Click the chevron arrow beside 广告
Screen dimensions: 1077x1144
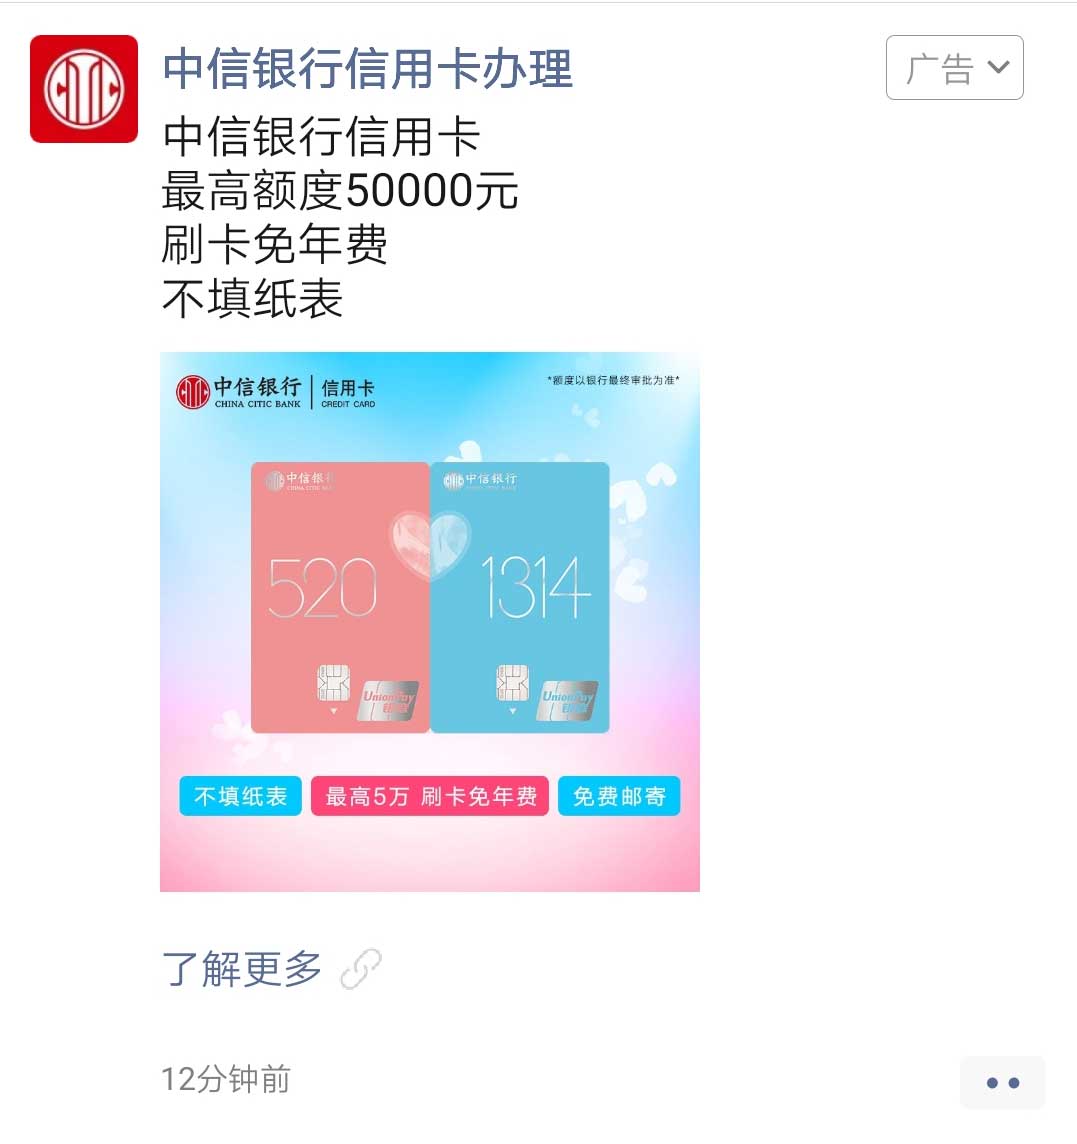tap(998, 67)
